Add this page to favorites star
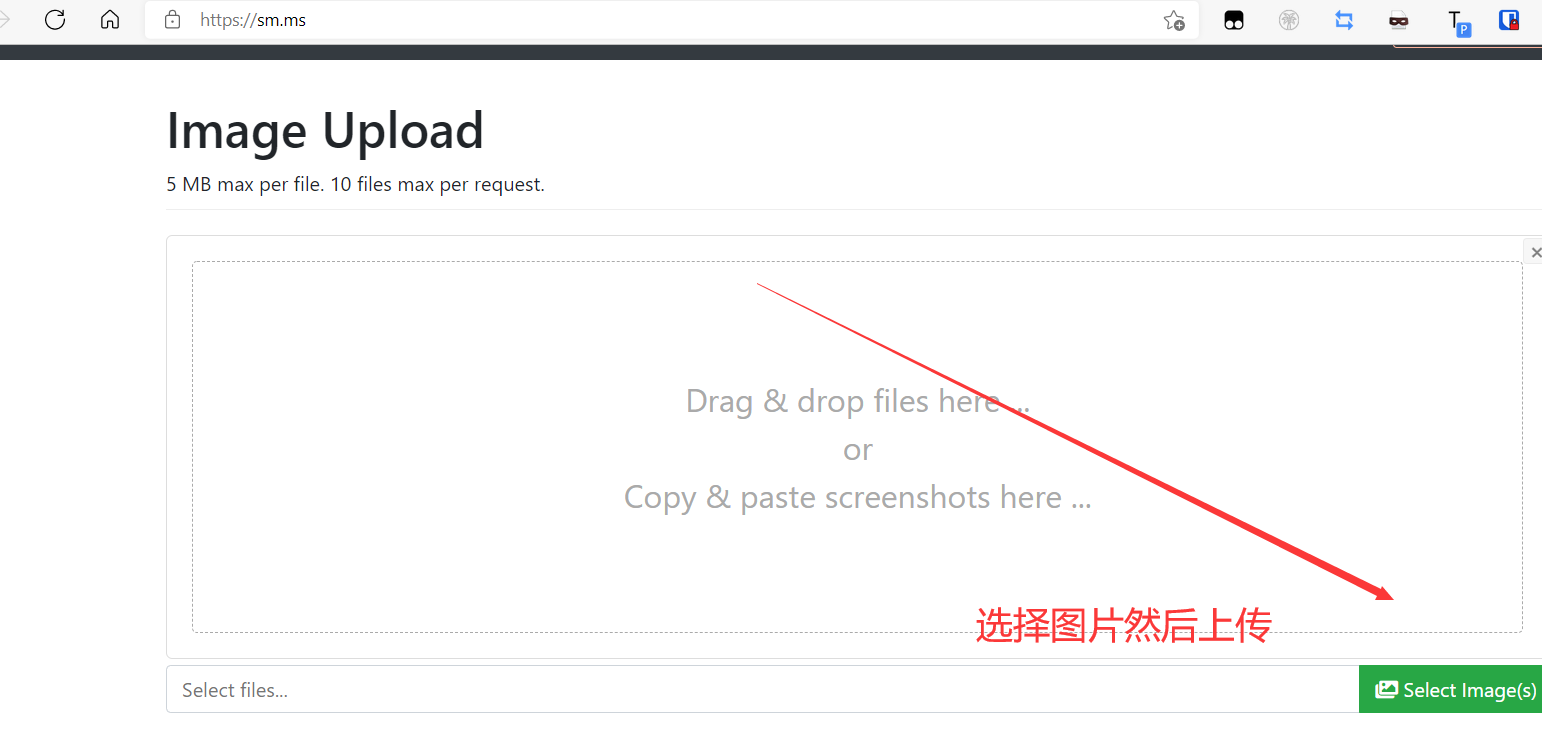Screen dimensions: 1542x735 [x=1174, y=20]
